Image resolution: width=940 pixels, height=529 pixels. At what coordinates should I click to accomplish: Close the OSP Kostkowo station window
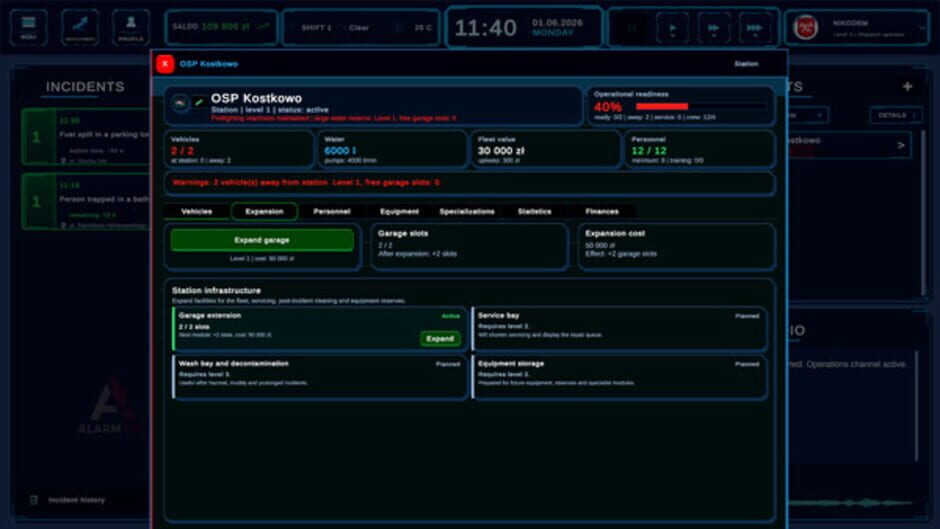click(x=165, y=64)
